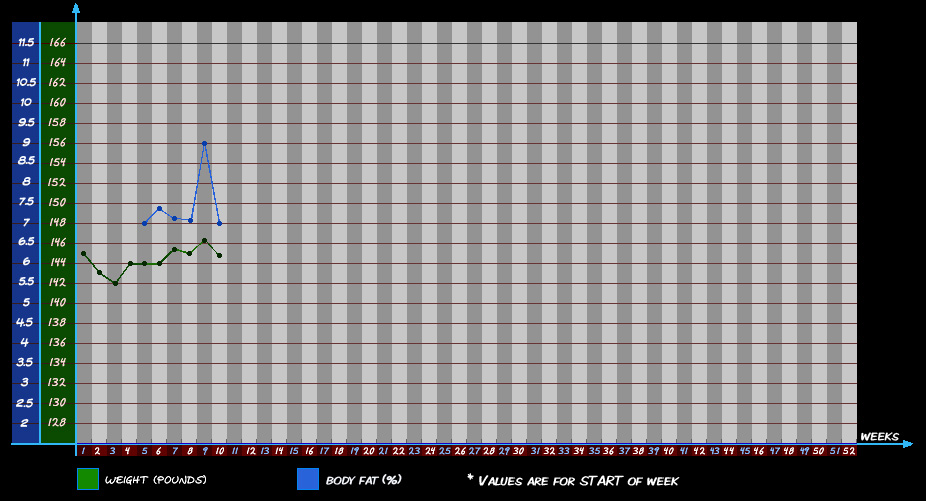Image resolution: width=926 pixels, height=501 pixels.
Task: Click the week 40 label on x-axis
Action: click(669, 451)
